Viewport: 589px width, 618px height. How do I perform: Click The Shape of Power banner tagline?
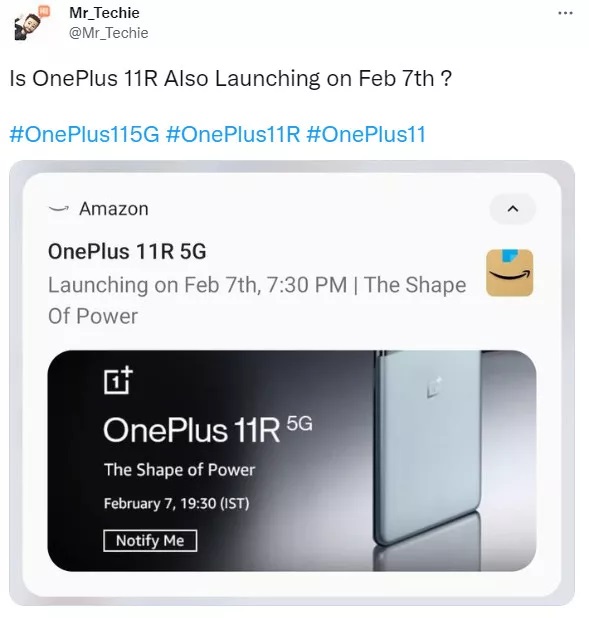179,470
